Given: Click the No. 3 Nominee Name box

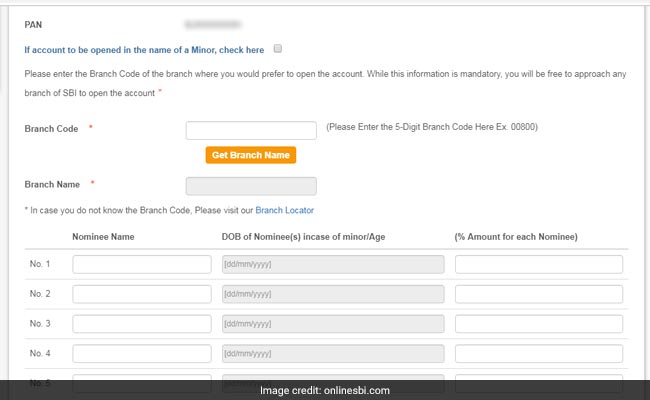Looking at the screenshot, I should tap(142, 324).
